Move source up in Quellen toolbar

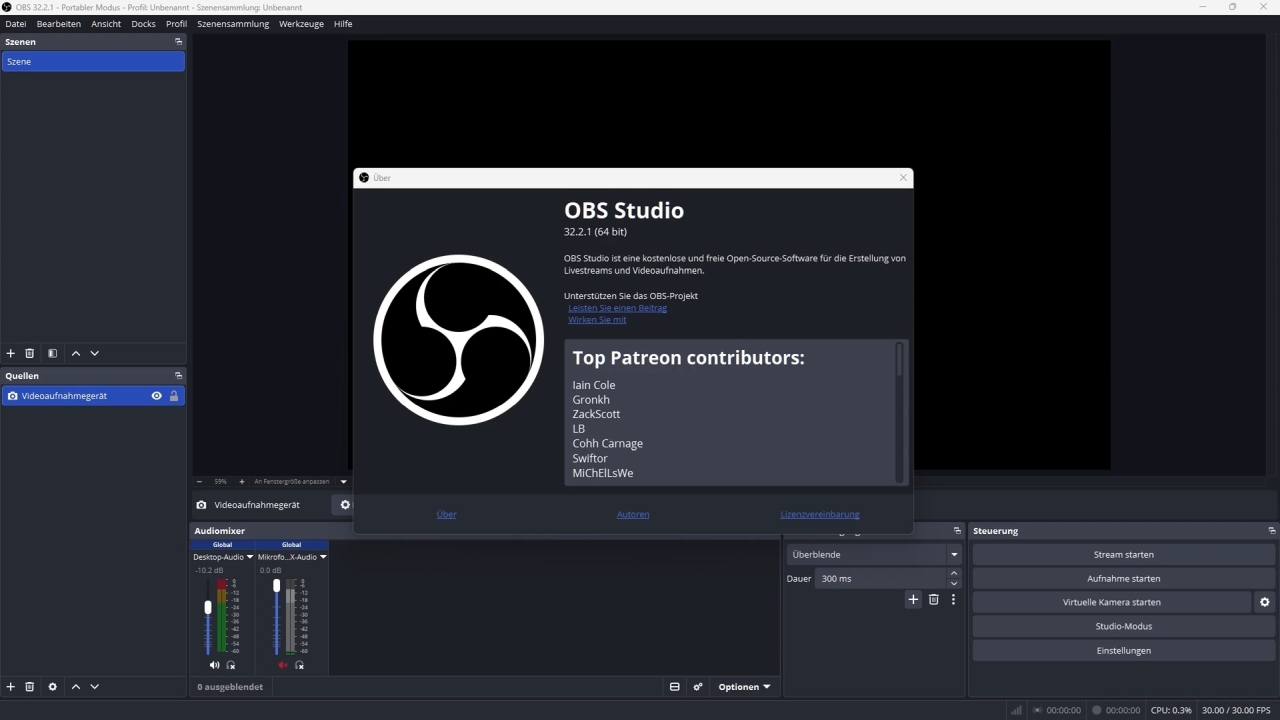pos(76,687)
